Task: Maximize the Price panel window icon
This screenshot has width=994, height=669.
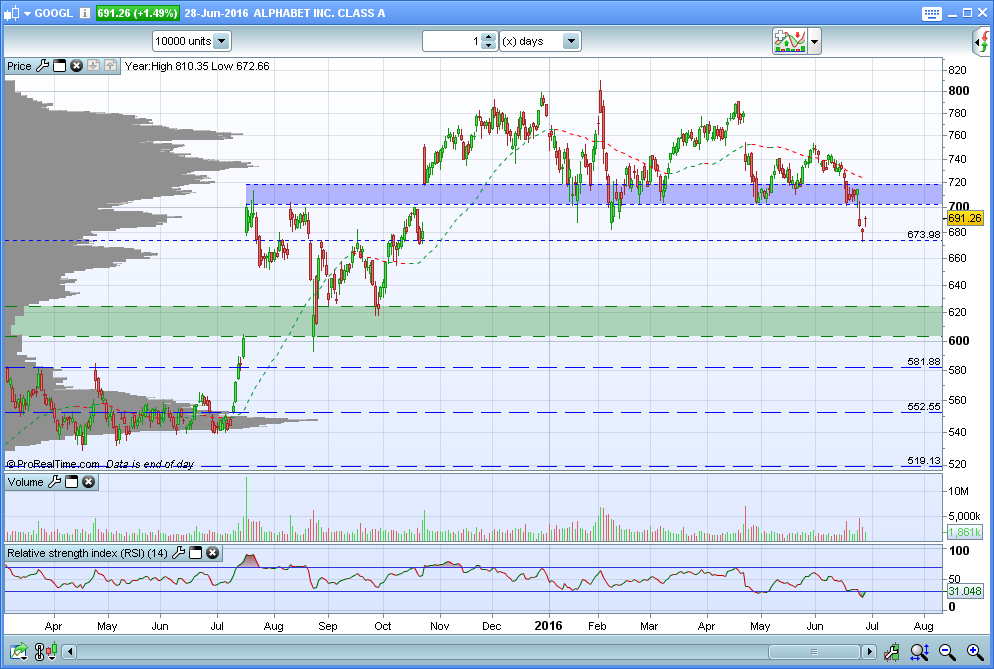Action: tap(59, 66)
